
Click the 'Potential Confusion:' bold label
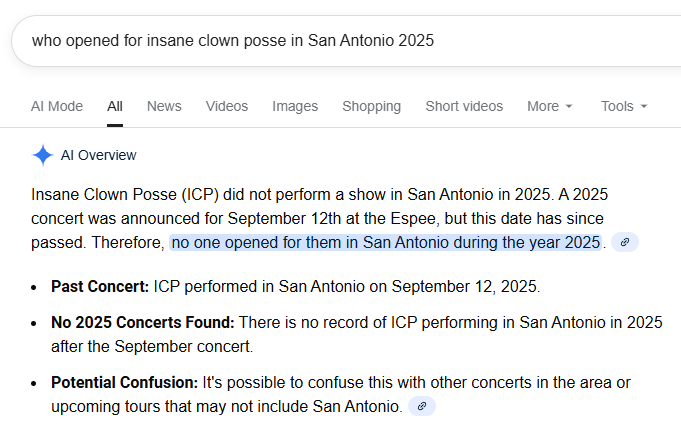tap(125, 382)
